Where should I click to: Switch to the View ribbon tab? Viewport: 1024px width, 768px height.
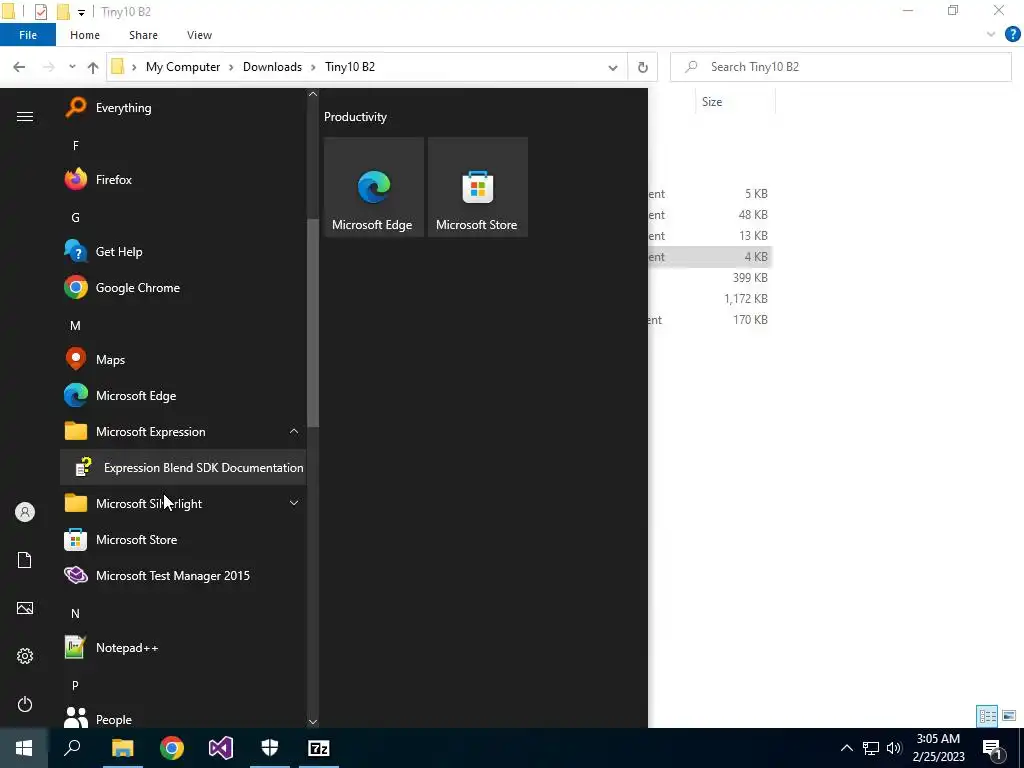pos(199,35)
